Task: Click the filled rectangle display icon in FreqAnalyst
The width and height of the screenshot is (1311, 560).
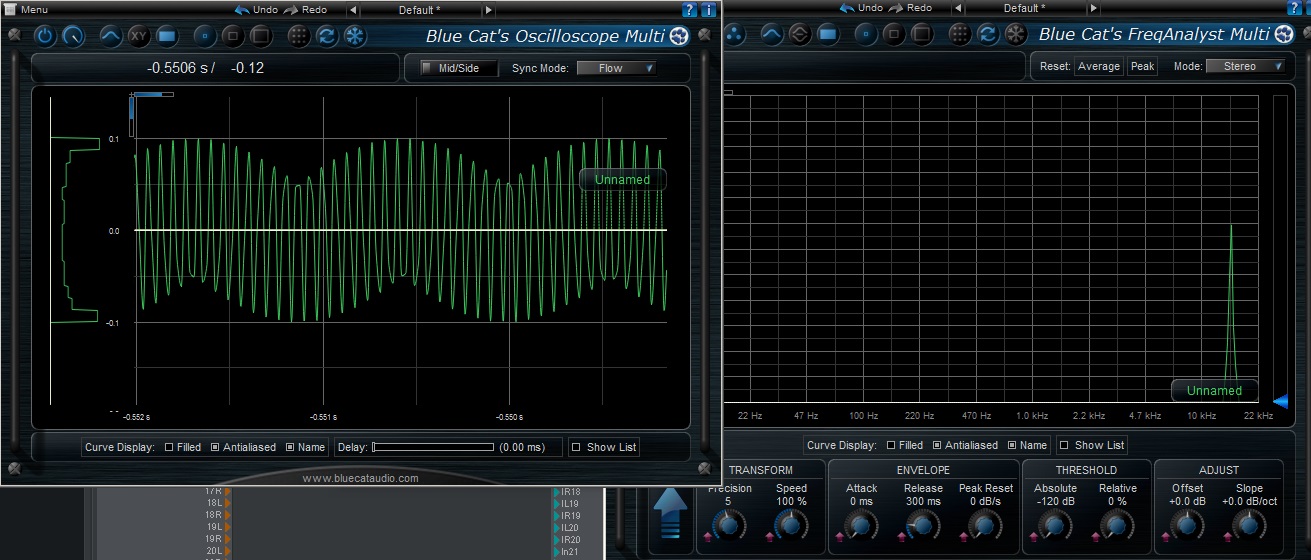Action: pyautogui.click(x=827, y=34)
